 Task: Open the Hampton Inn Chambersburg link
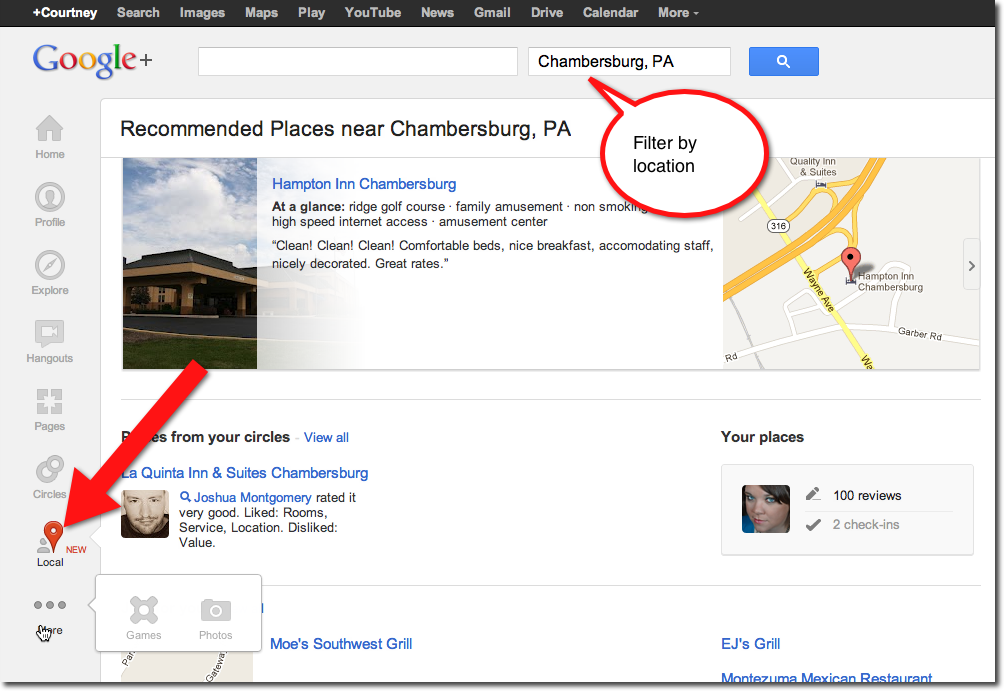364,184
